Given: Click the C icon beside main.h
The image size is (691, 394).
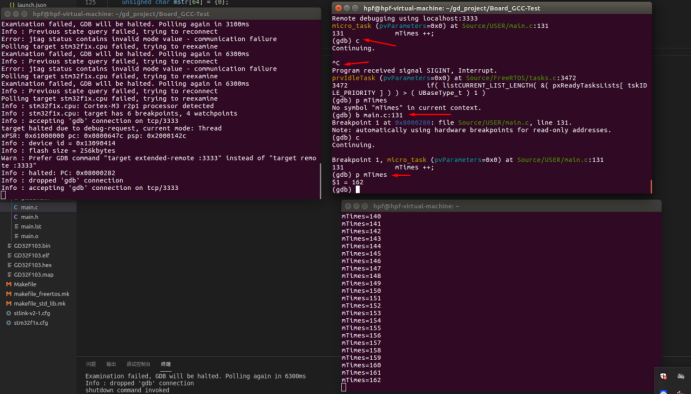Looking at the screenshot, I should click(x=16, y=217).
